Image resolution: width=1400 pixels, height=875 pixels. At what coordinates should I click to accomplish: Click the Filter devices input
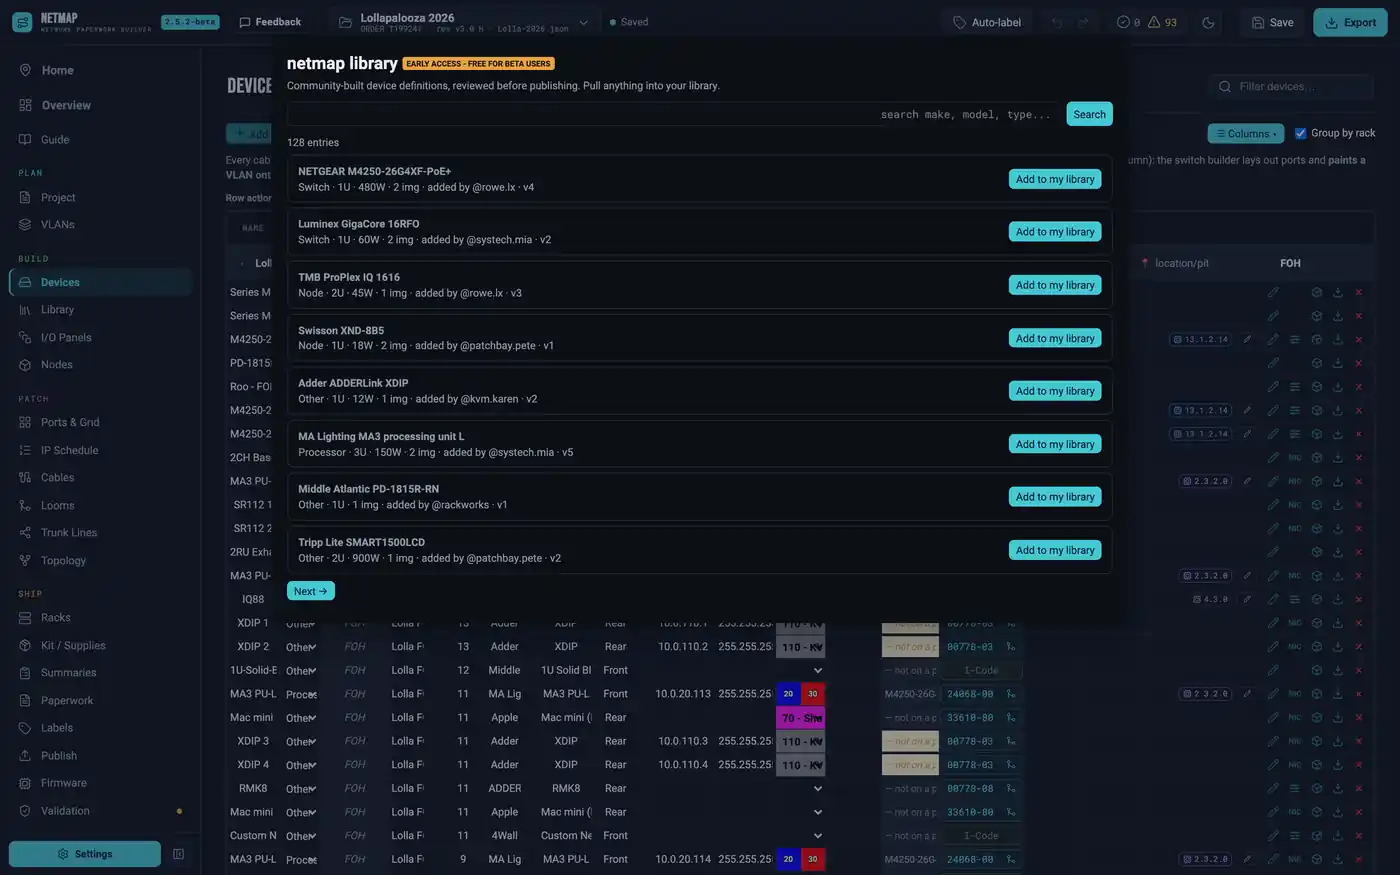[1291, 87]
